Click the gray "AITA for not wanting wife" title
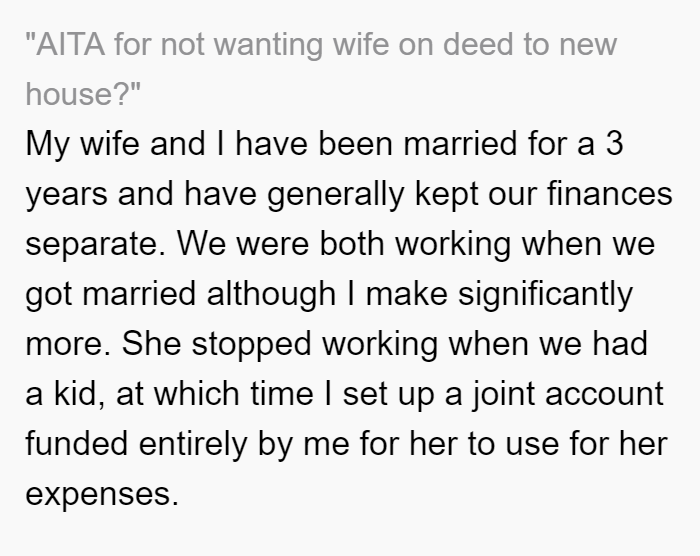This screenshot has width=700, height=556. (321, 69)
